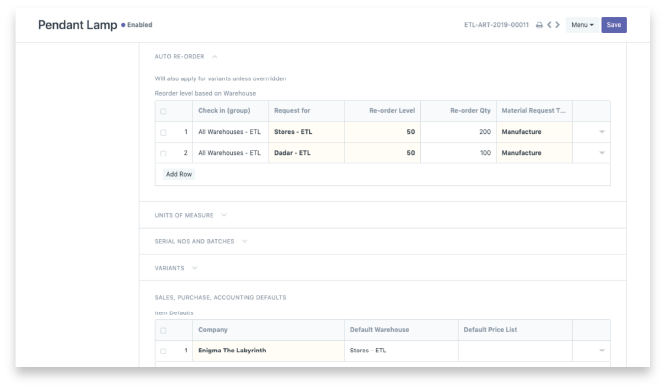Screen dimensions: 665x389
Task: Collapse the Auto Re-order section chevron
Action: click(x=215, y=57)
